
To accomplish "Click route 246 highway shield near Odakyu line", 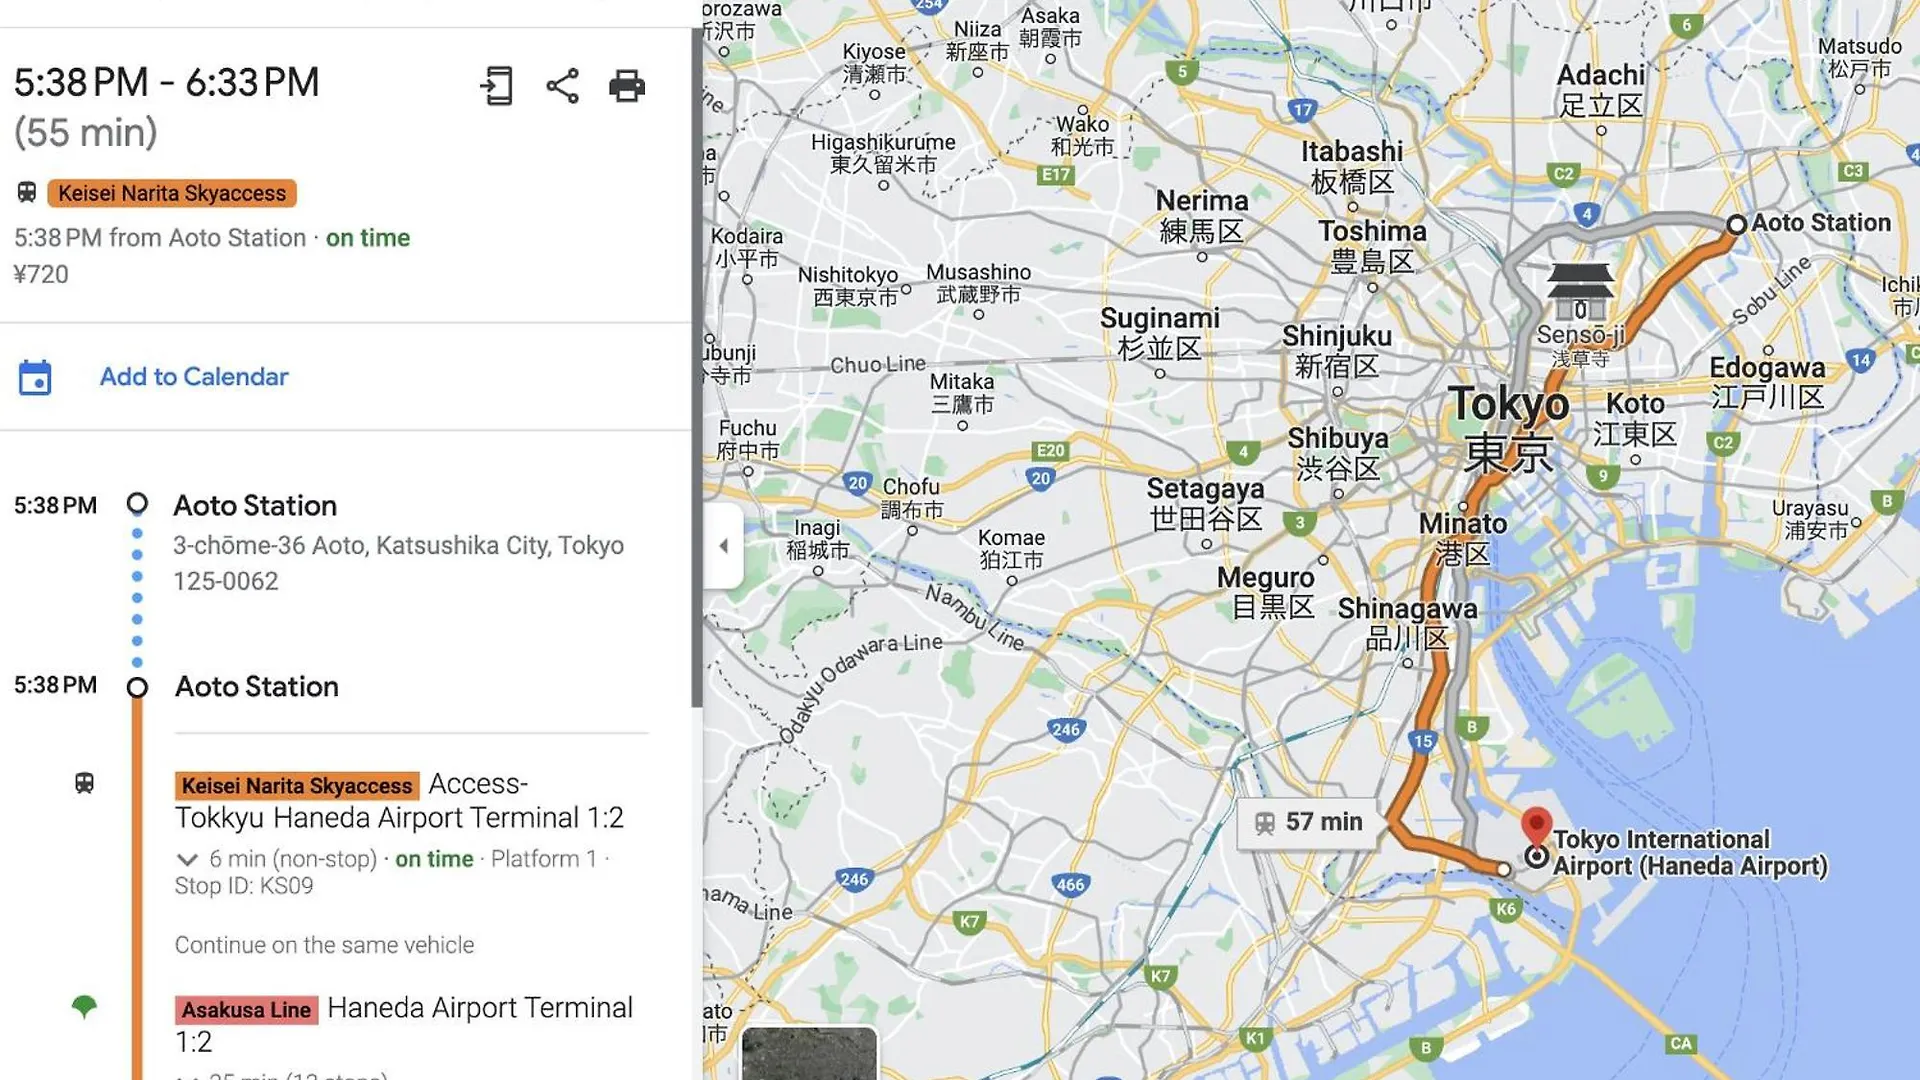I will coord(1066,730).
